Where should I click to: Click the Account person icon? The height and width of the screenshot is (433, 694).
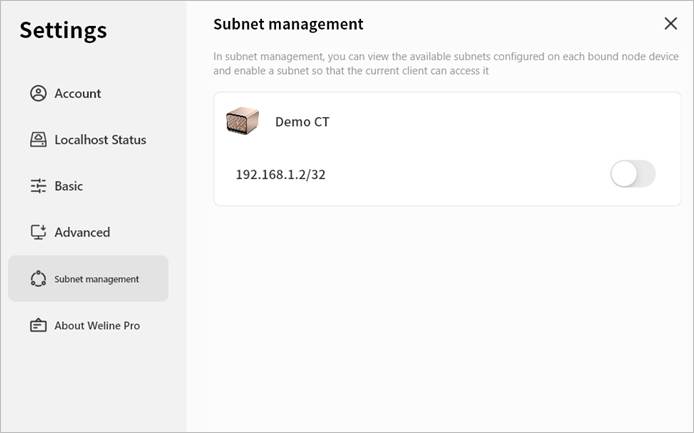(x=39, y=93)
